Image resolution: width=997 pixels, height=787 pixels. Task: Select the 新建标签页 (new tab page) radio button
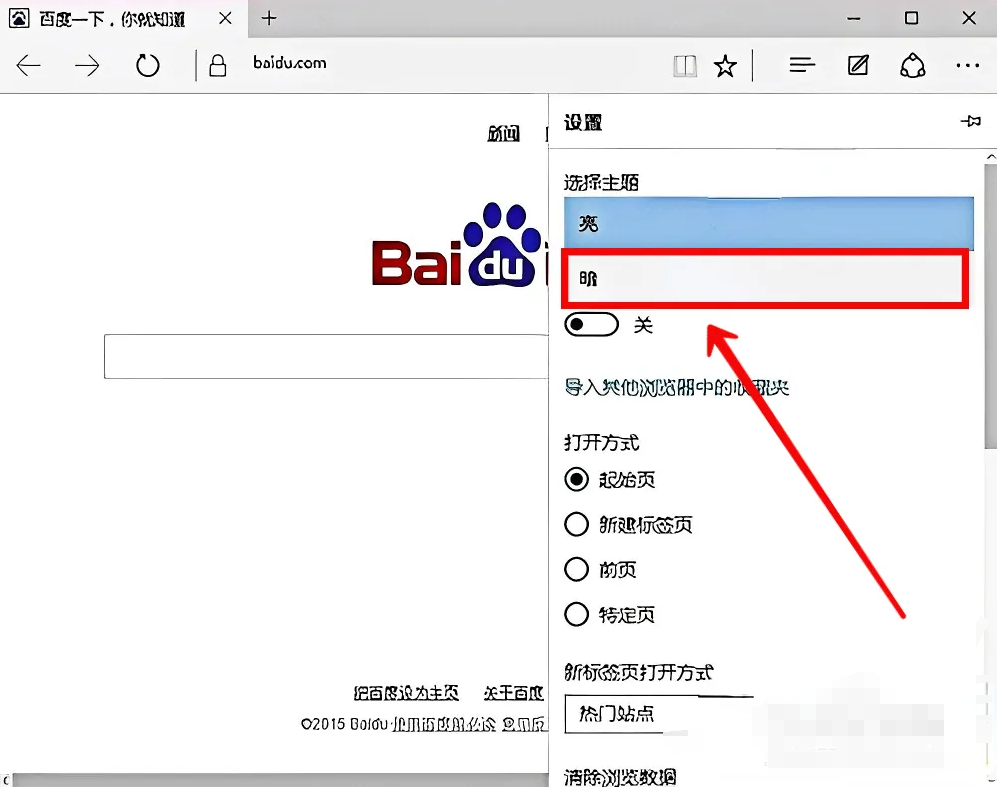pos(576,524)
